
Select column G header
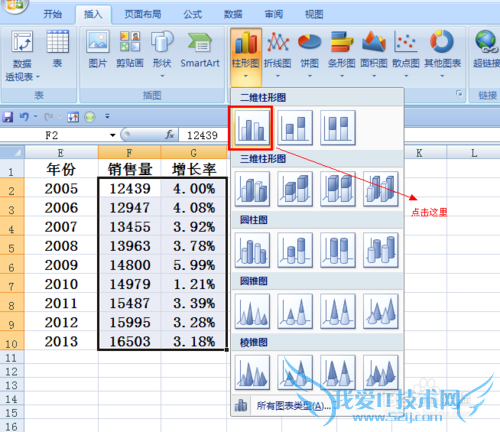[x=194, y=153]
